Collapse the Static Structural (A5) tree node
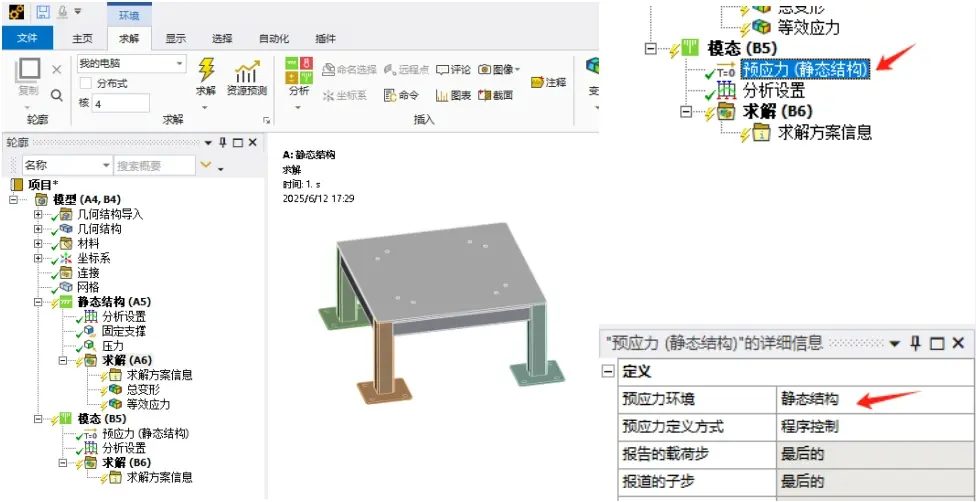 [x=39, y=302]
